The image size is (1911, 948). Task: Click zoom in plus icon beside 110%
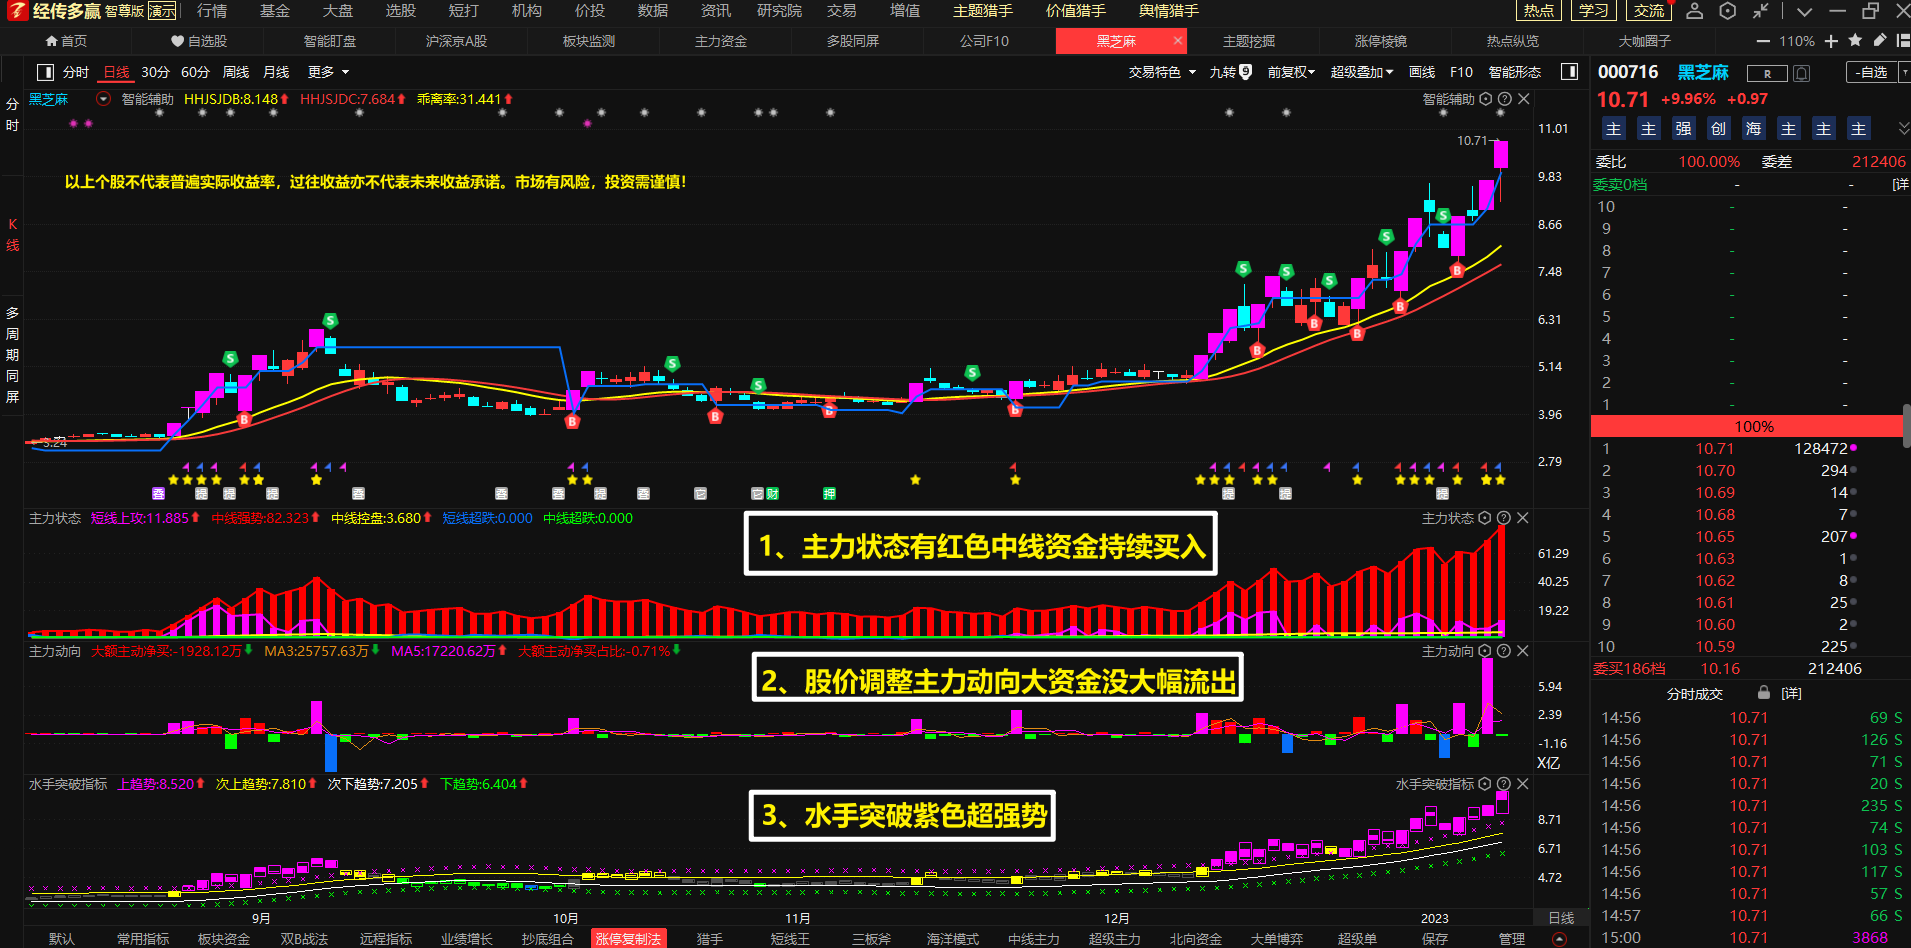(x=1831, y=41)
